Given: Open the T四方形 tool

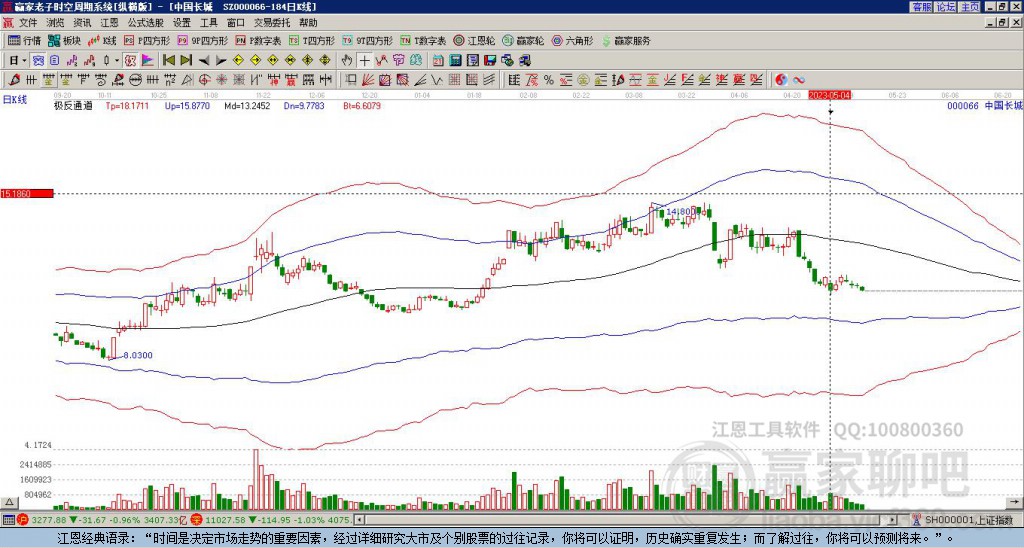Looking at the screenshot, I should click(312, 40).
